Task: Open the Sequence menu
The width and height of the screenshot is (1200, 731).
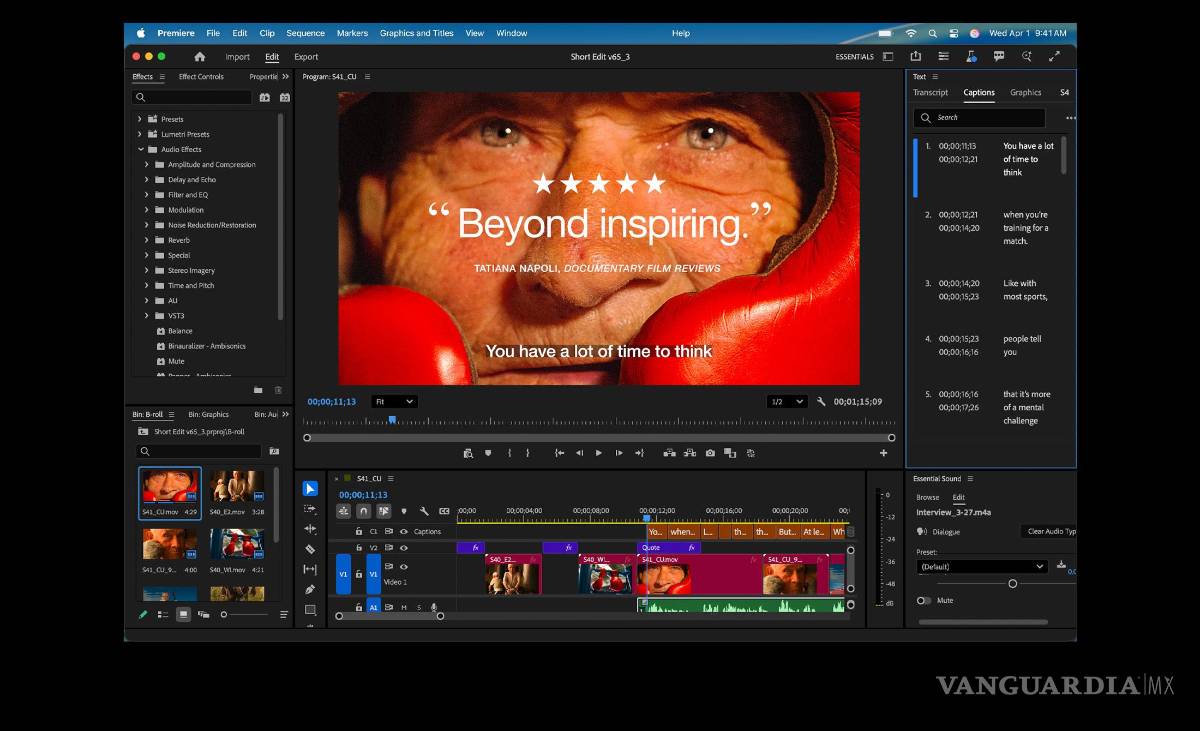Action: tap(305, 33)
